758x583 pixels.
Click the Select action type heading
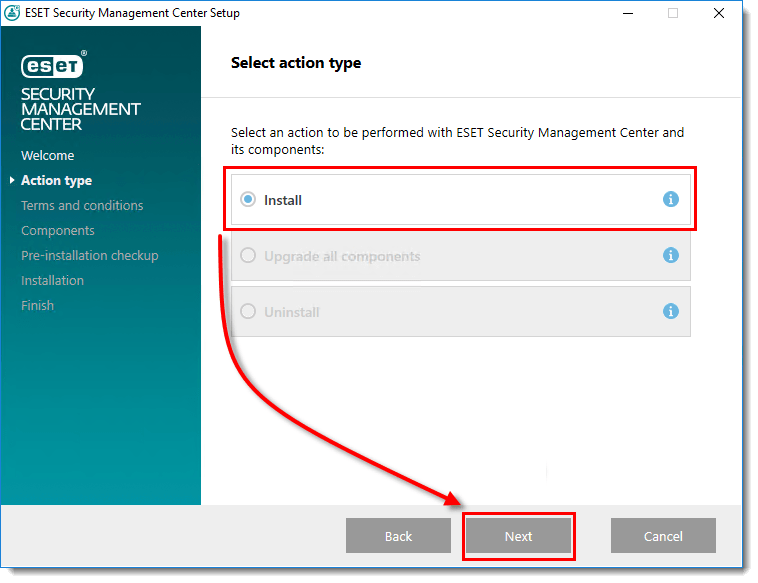[296, 63]
